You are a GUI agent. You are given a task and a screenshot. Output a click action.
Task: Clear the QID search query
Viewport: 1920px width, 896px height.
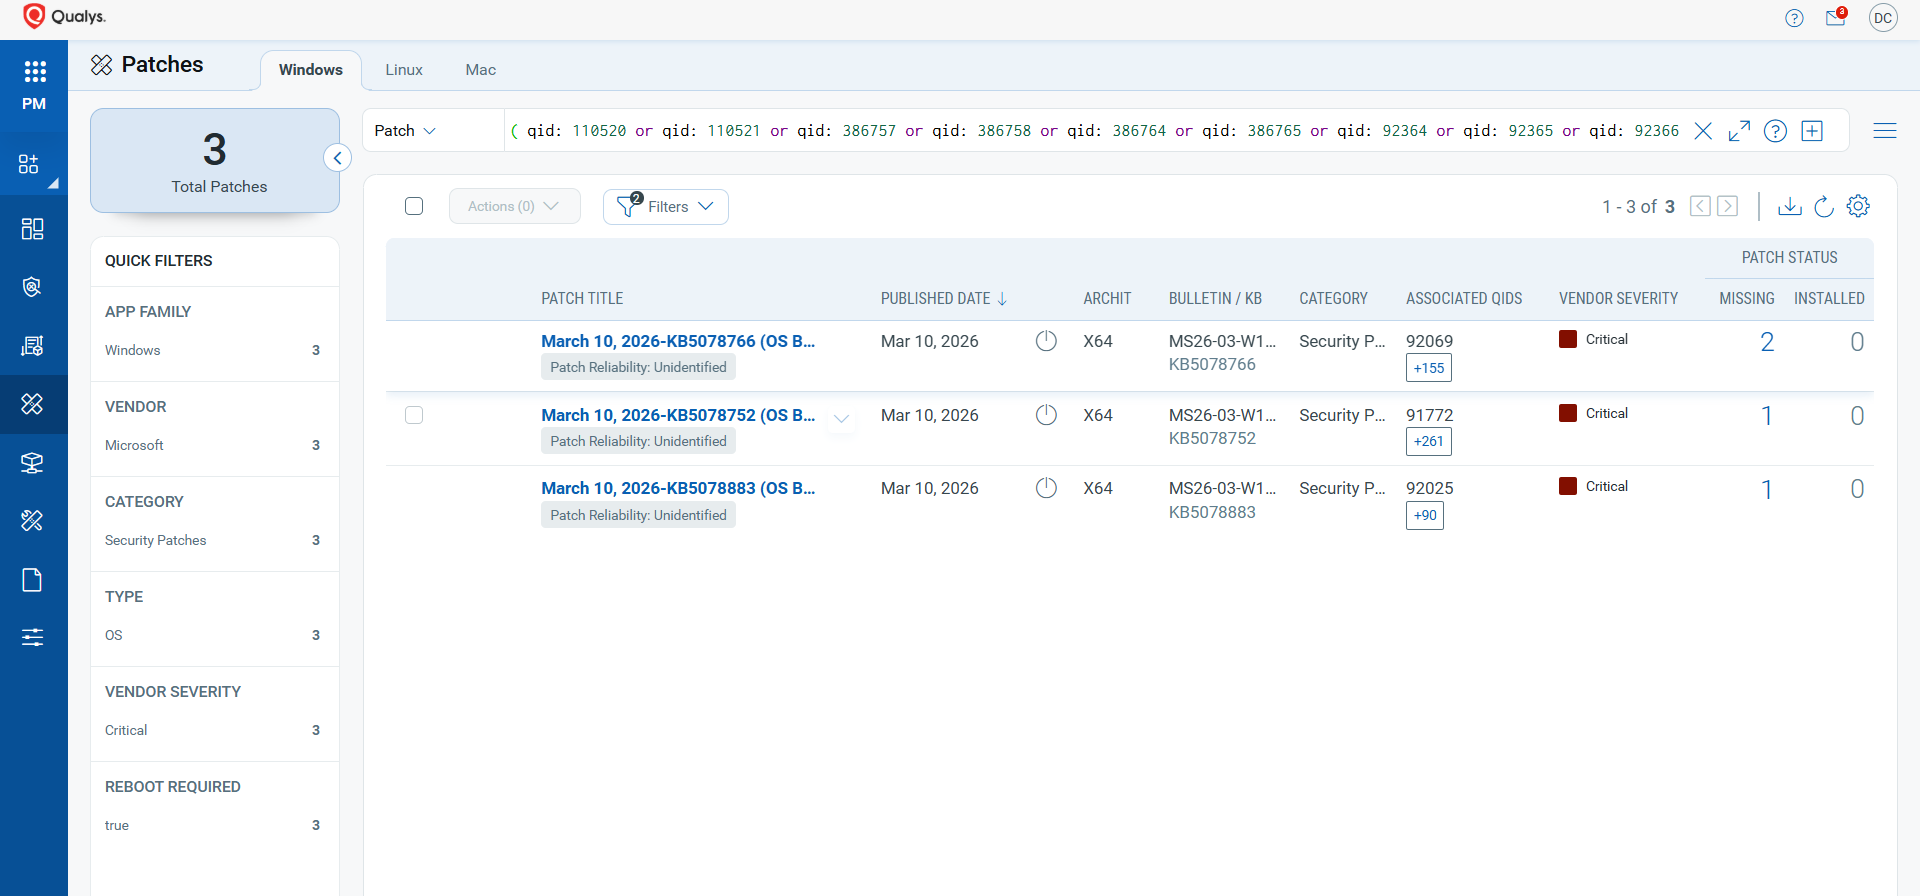click(x=1703, y=131)
